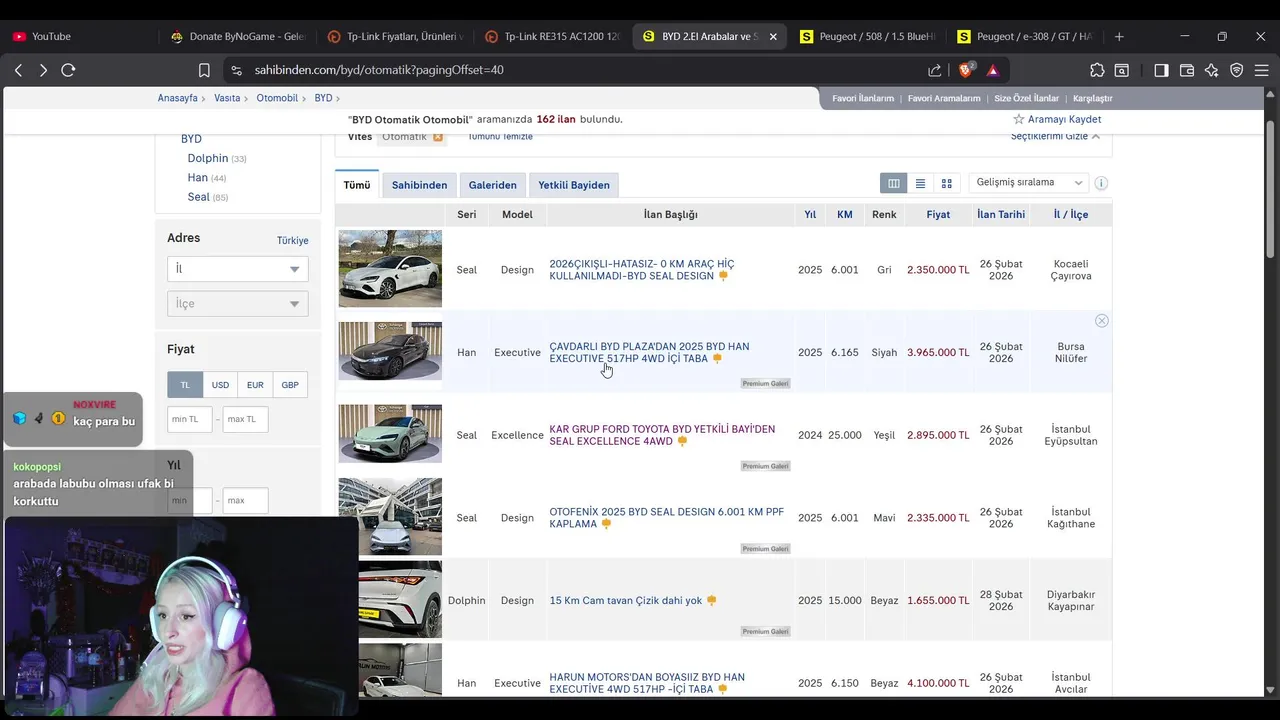1280x720 pixels.
Task: Reload the sahibinden page
Action: [68, 70]
